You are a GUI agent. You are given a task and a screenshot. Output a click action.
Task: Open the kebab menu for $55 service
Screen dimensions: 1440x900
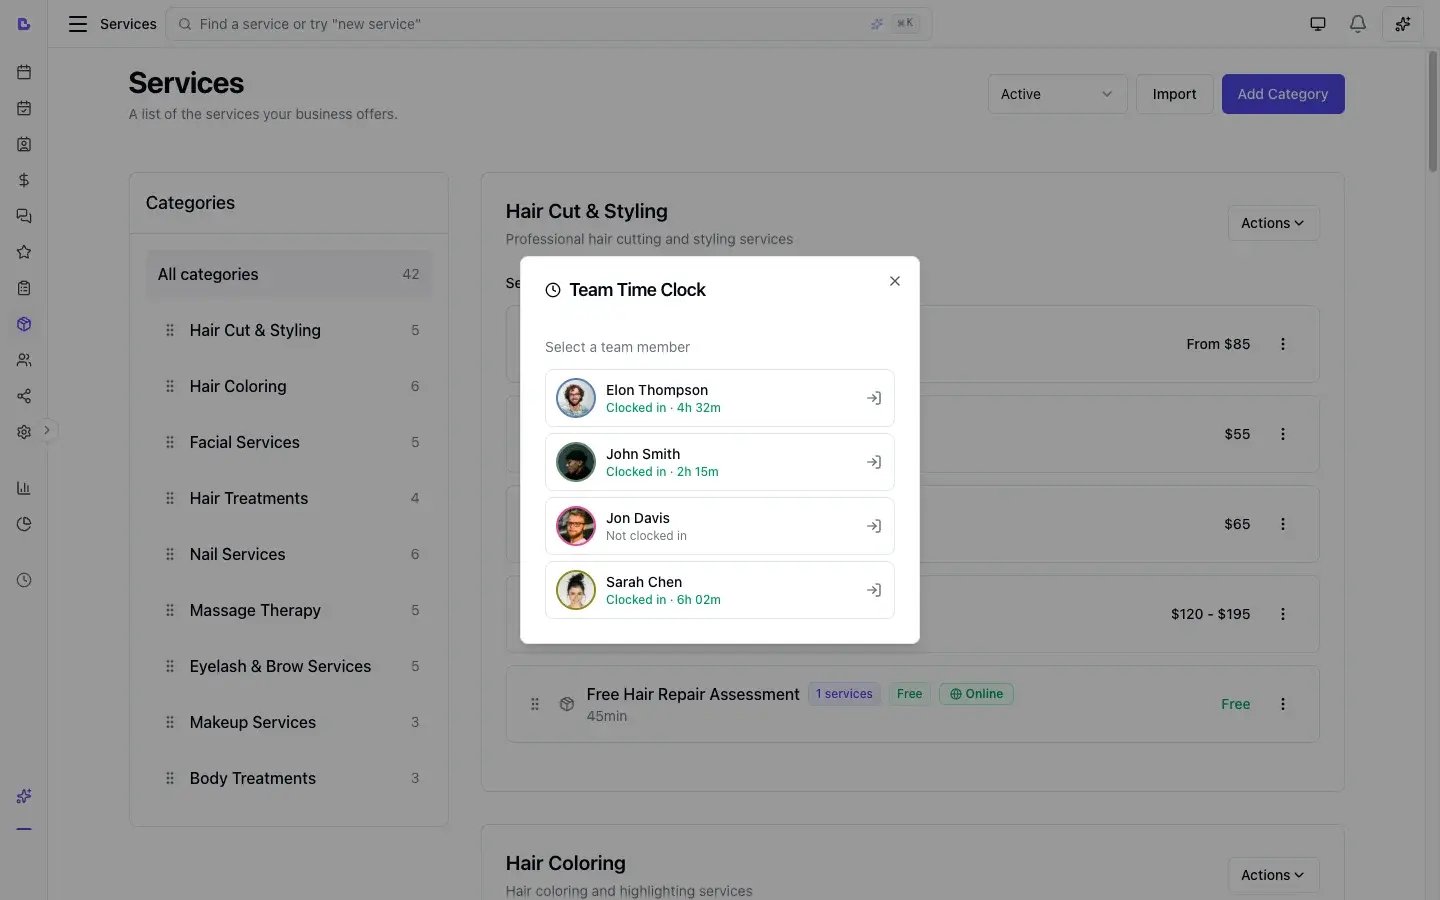(x=1283, y=434)
